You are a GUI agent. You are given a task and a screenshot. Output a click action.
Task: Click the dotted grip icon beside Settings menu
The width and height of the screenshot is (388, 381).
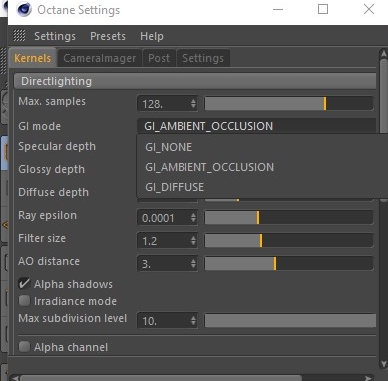[x=19, y=35]
